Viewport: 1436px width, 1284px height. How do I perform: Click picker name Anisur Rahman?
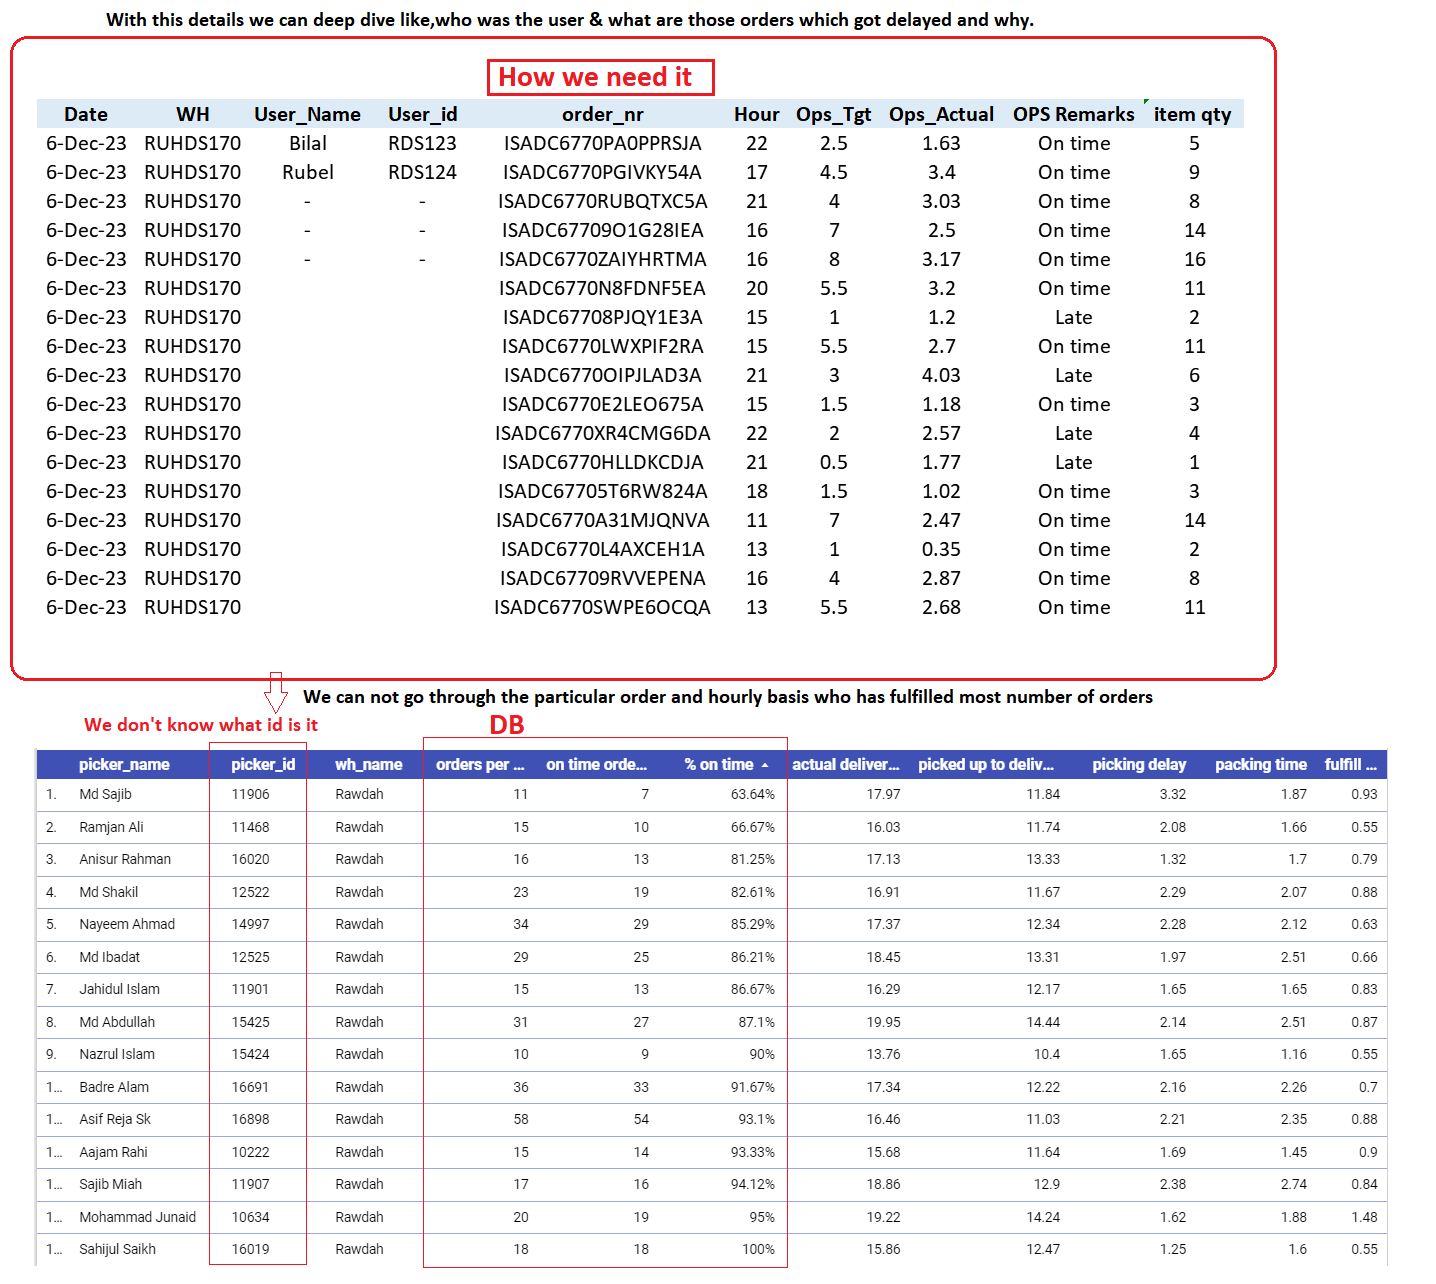click(x=125, y=859)
